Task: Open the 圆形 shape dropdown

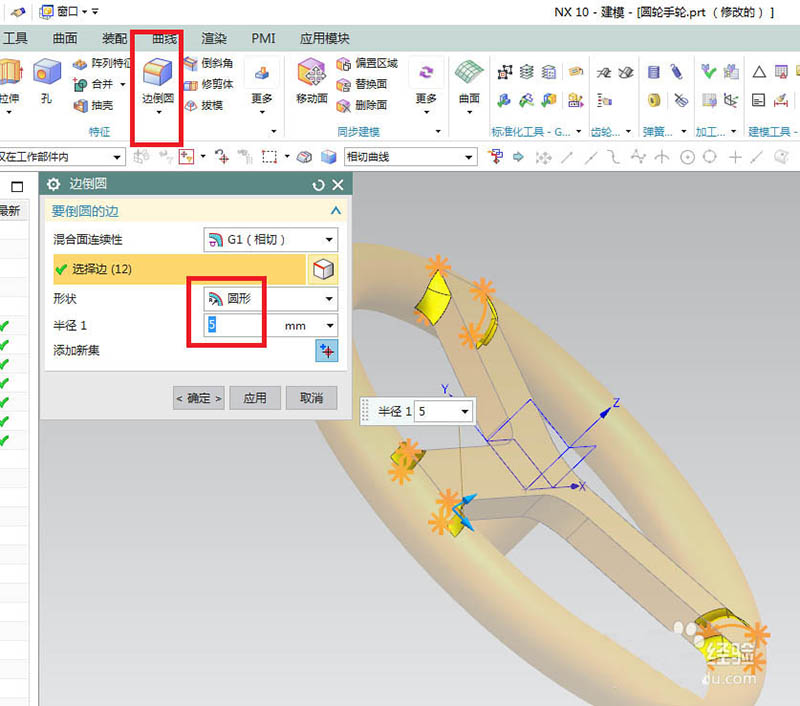Action: tap(329, 298)
